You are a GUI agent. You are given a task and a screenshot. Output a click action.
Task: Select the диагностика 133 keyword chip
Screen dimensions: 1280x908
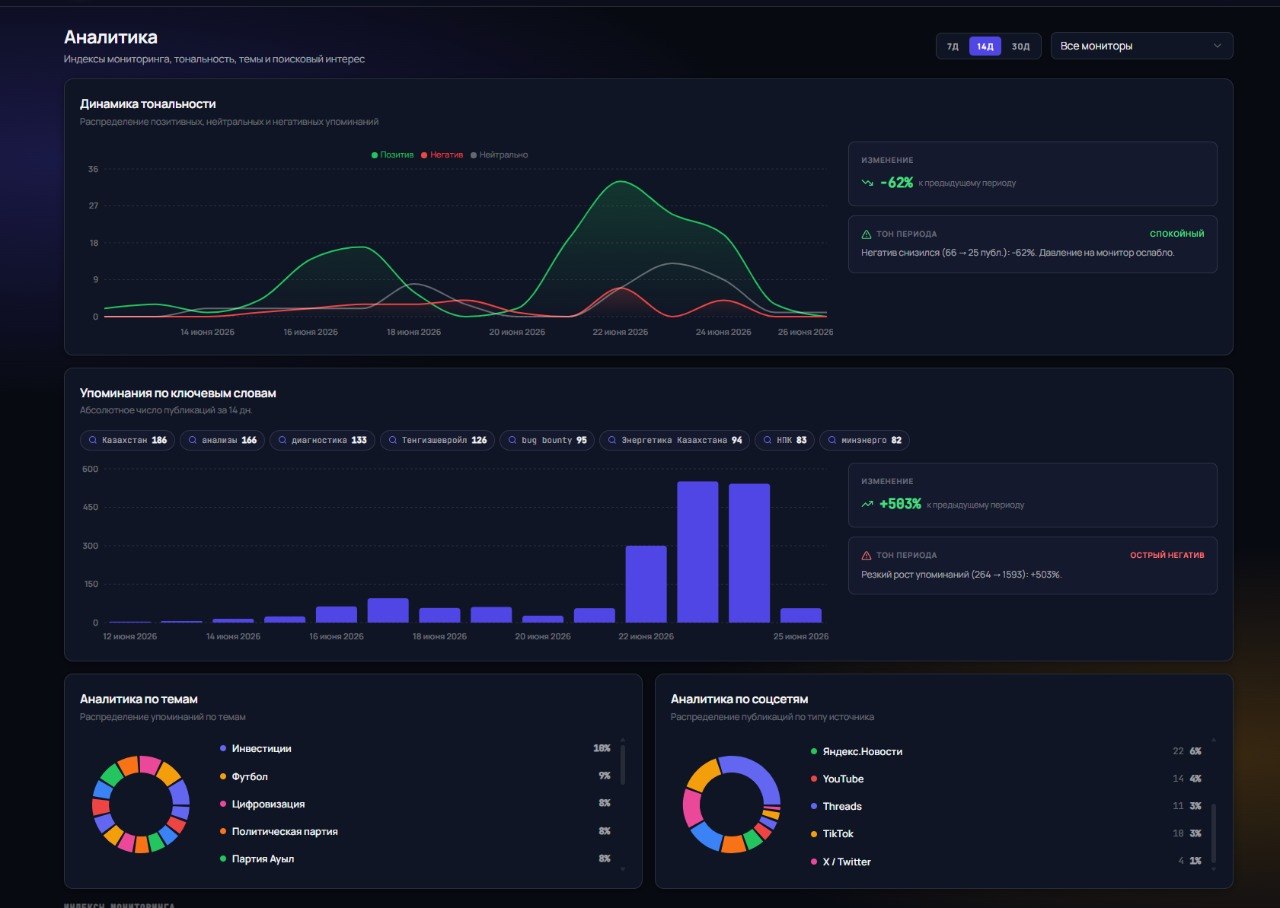[x=322, y=440]
